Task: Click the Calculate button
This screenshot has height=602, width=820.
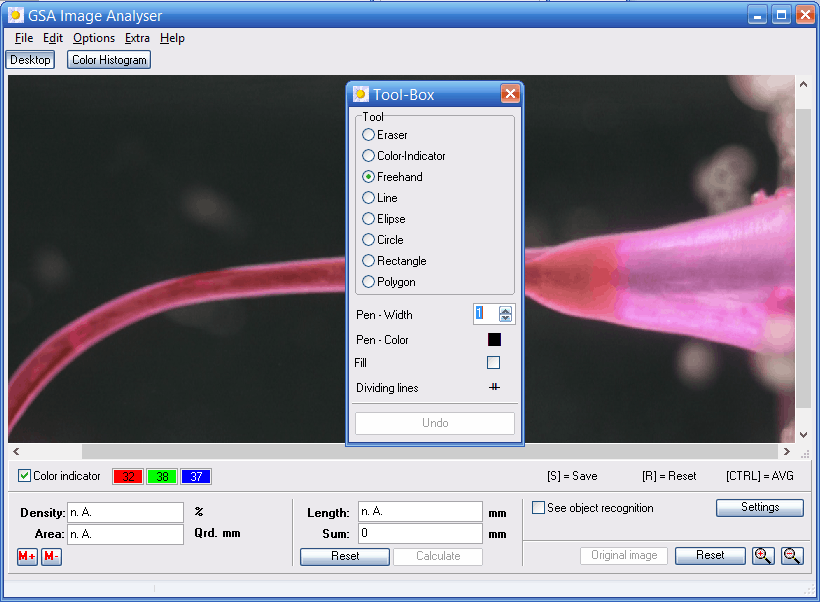Action: coord(438,556)
